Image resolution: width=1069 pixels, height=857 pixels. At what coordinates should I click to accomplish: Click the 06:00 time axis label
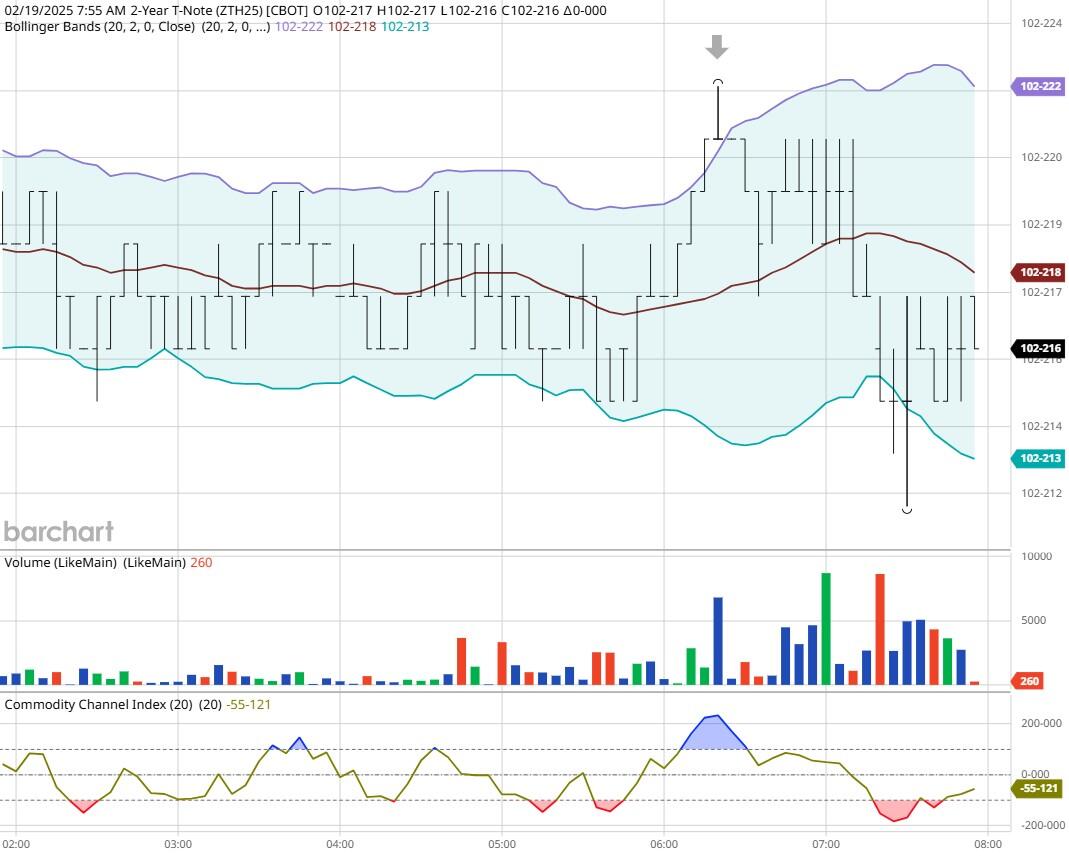(665, 844)
